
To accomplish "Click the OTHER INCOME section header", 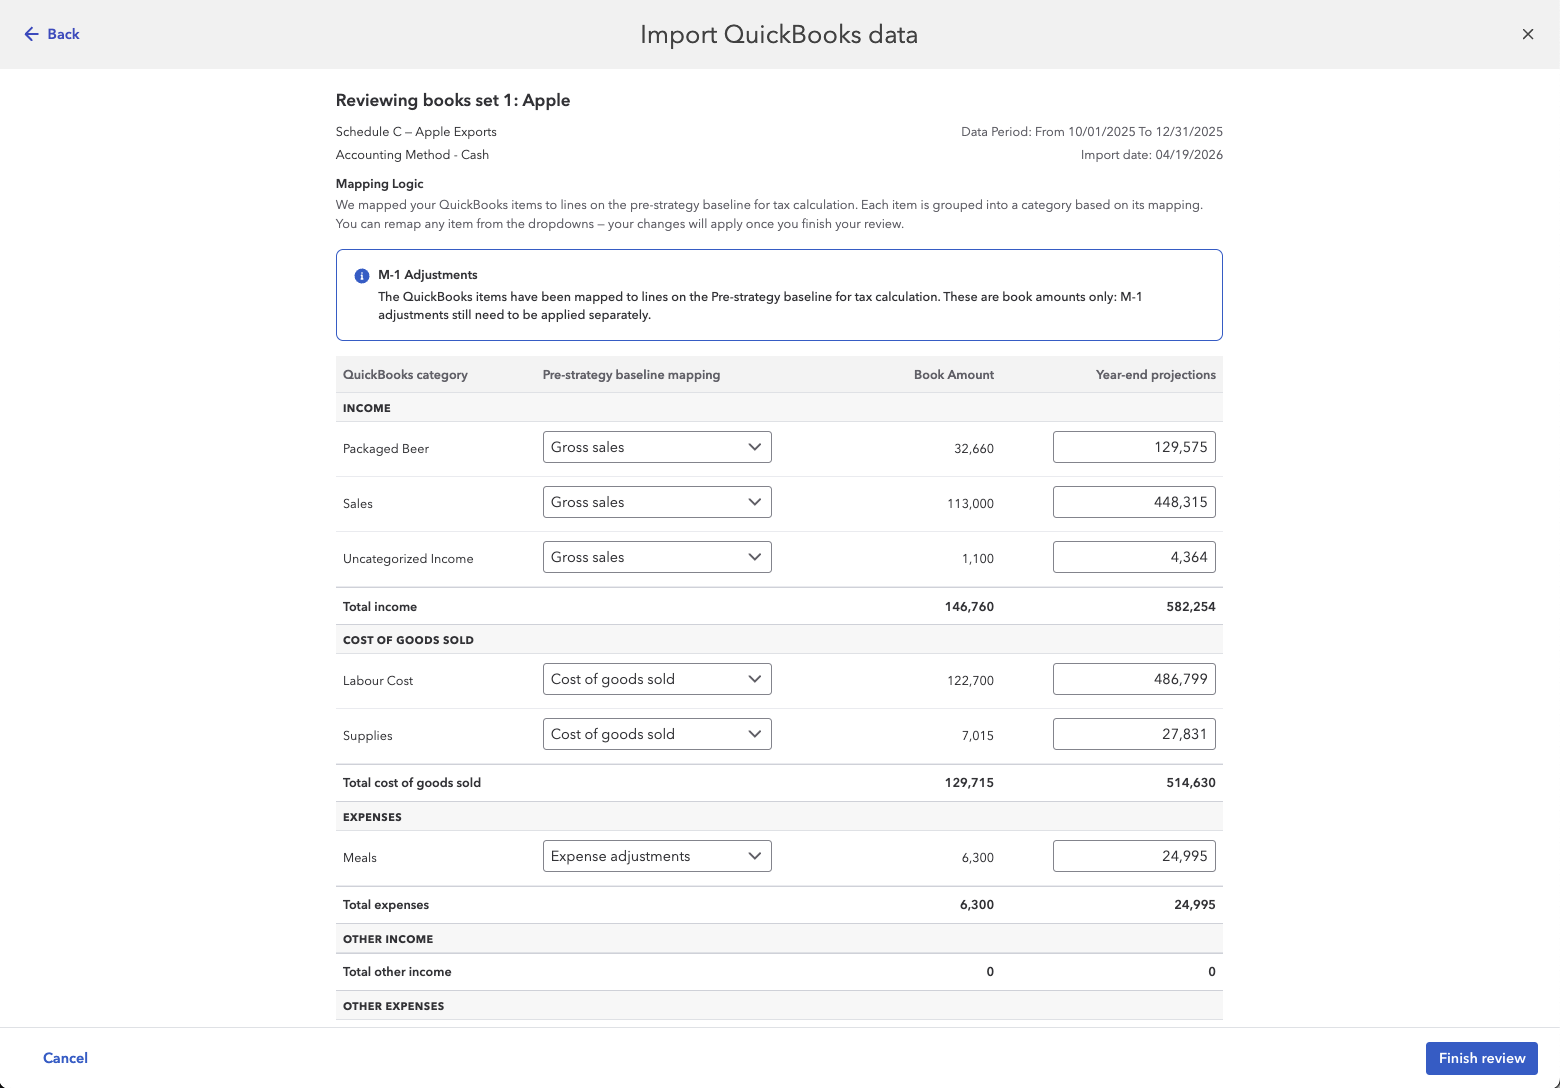I will click(388, 939).
